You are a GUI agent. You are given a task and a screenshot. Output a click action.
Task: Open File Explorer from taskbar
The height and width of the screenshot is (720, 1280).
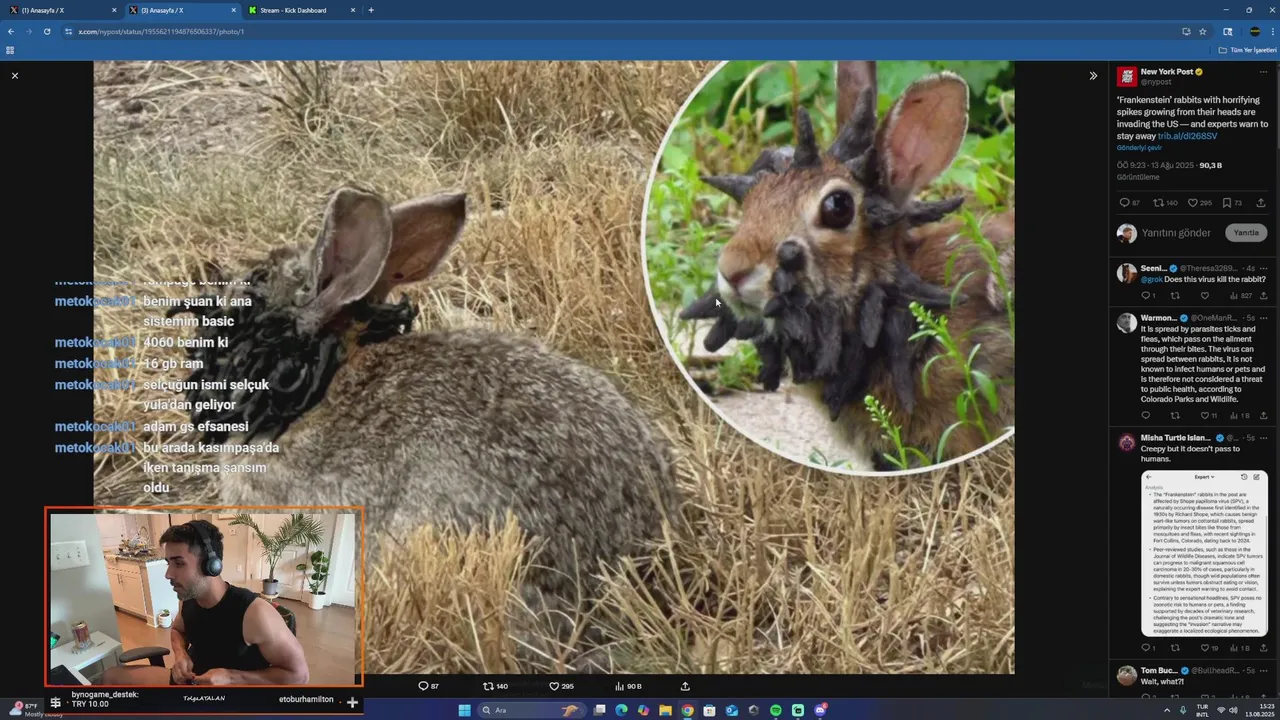tap(665, 710)
